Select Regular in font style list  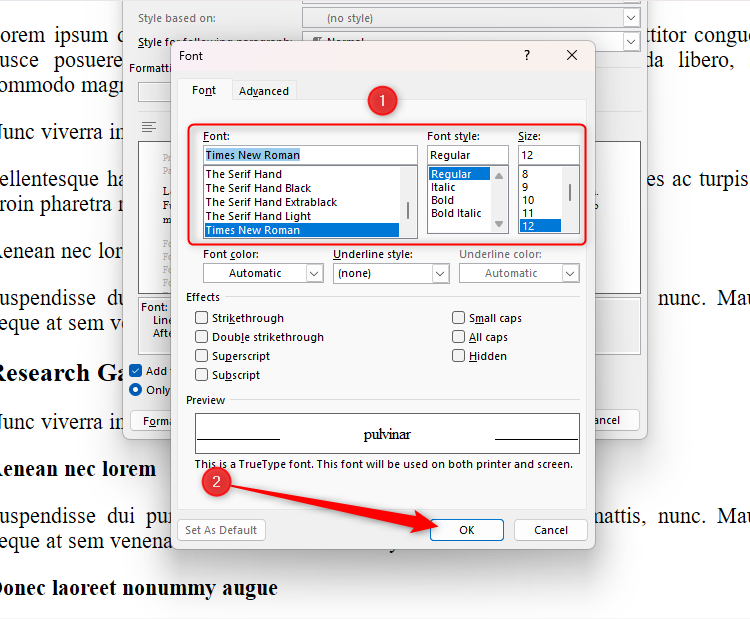coord(459,174)
